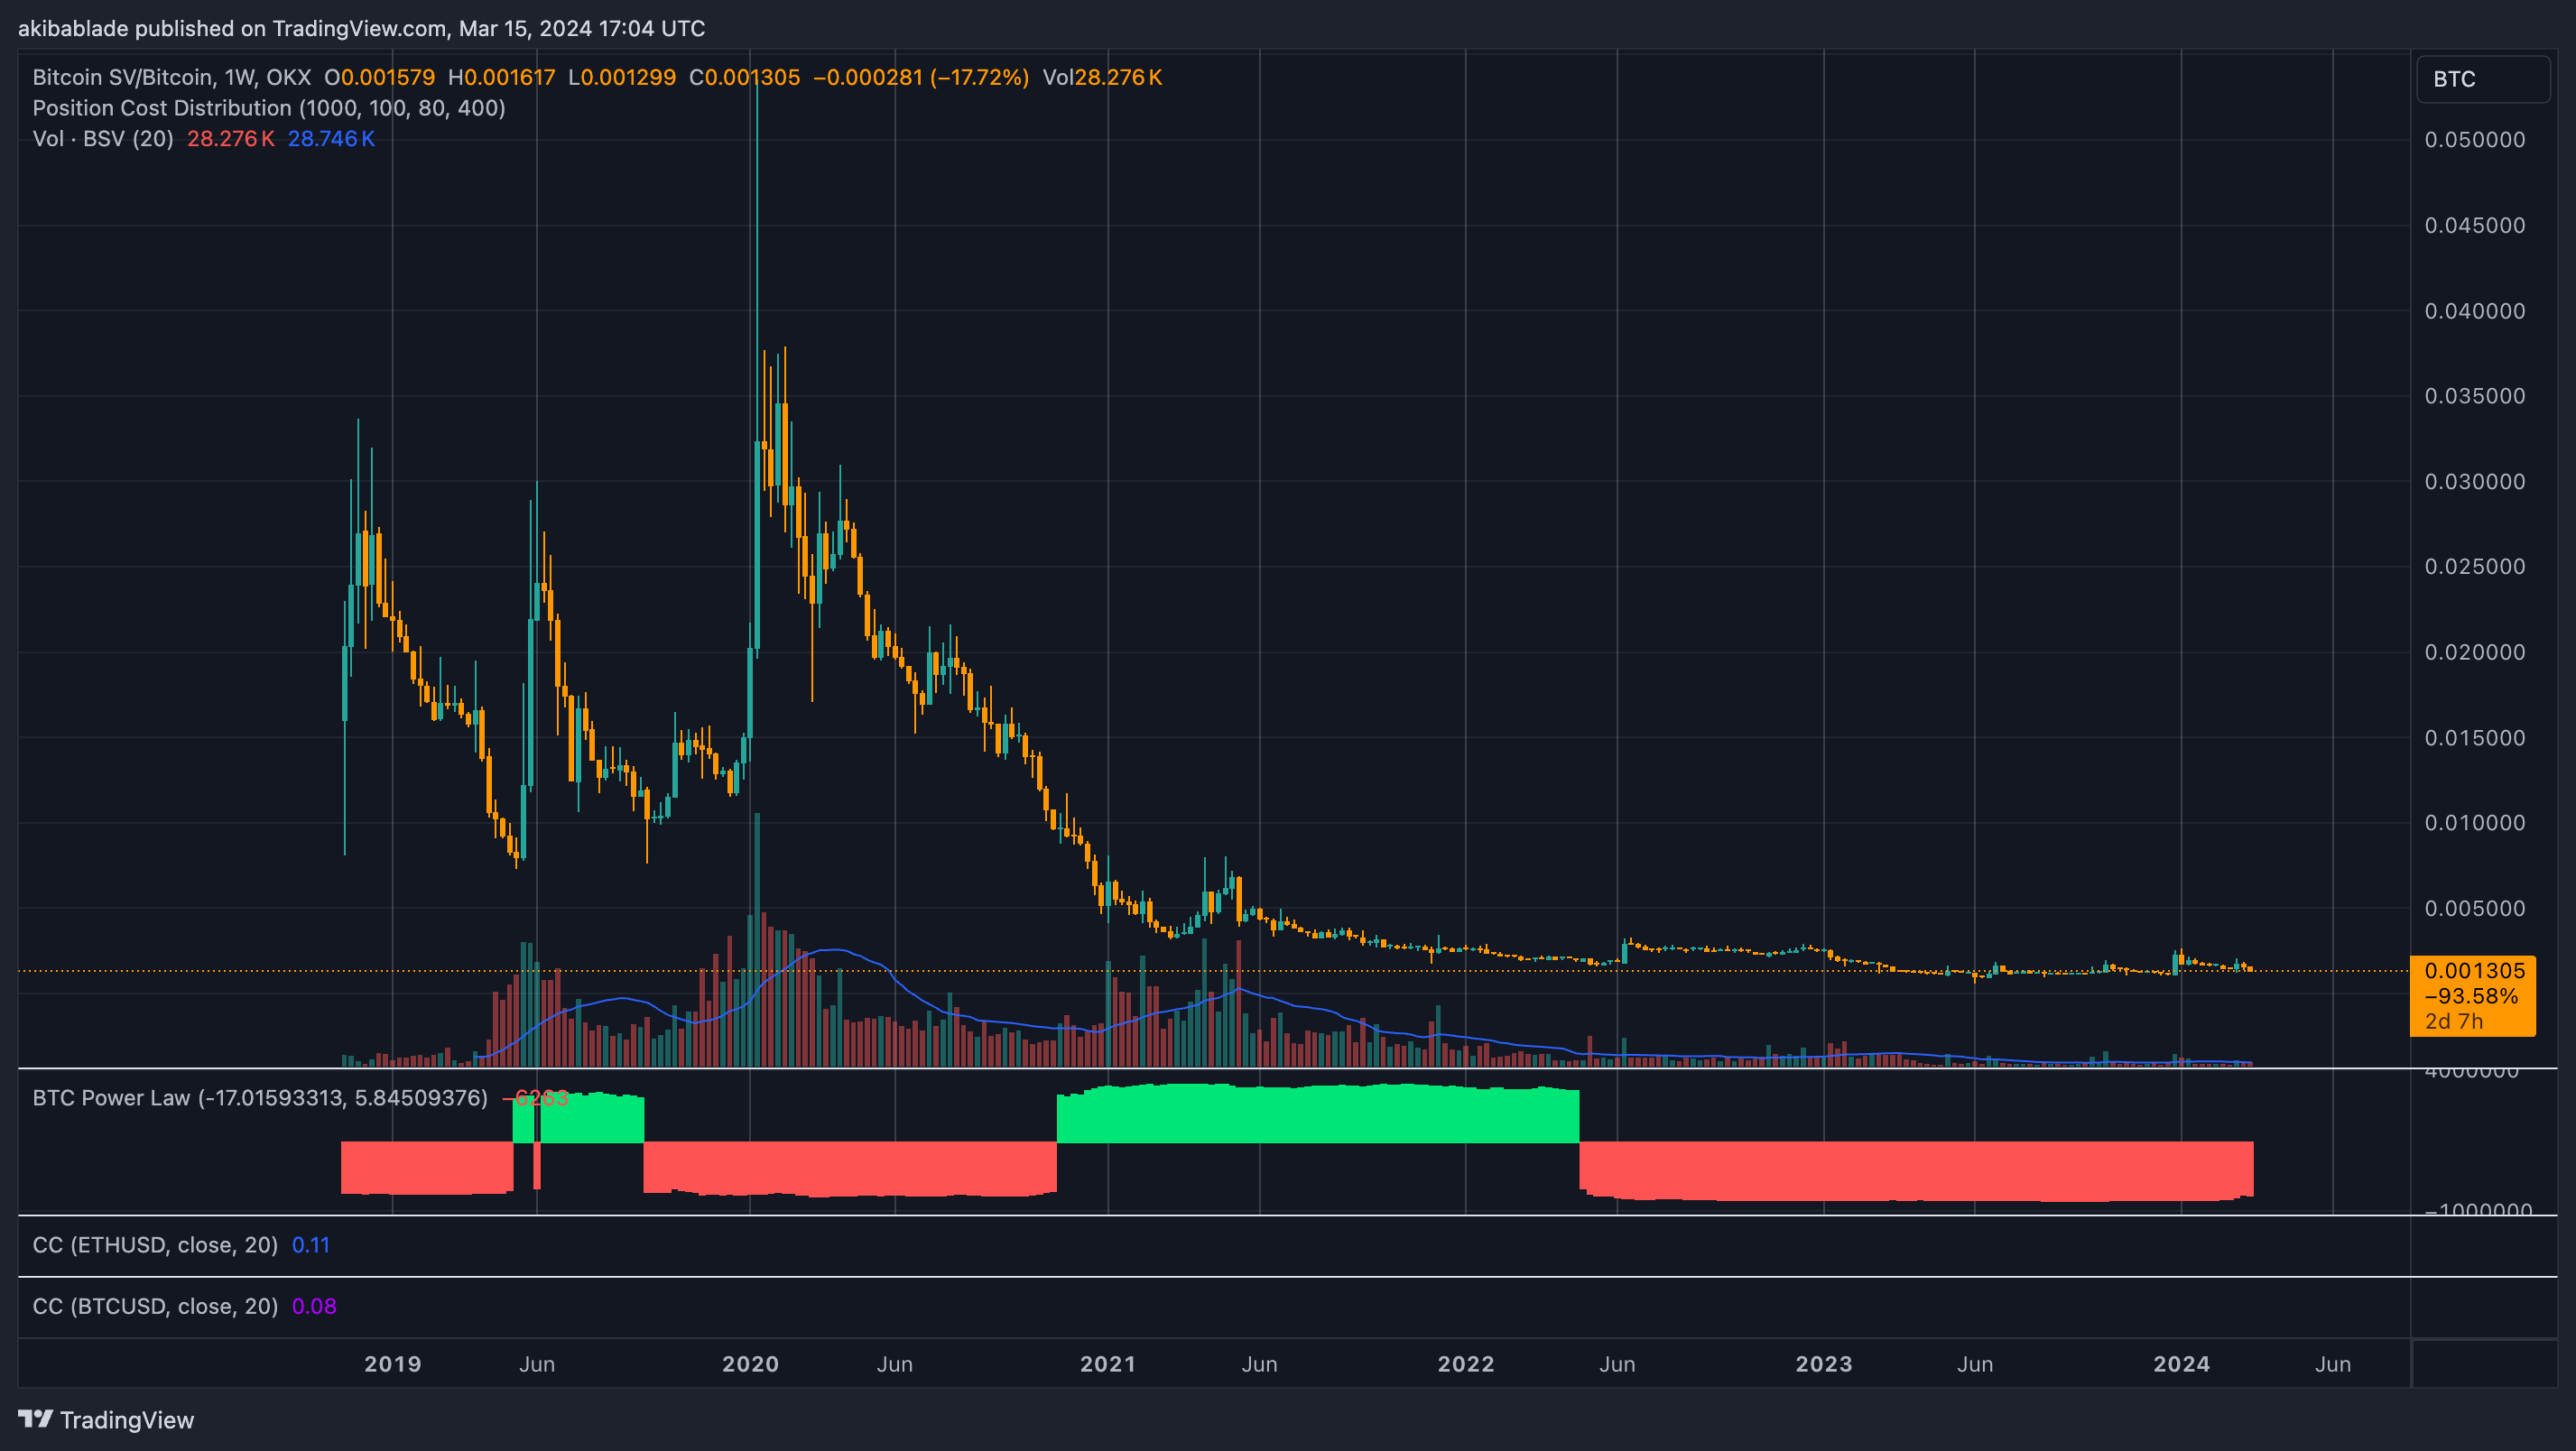
Task: Click the BTC currency box on the price scale
Action: [2483, 79]
